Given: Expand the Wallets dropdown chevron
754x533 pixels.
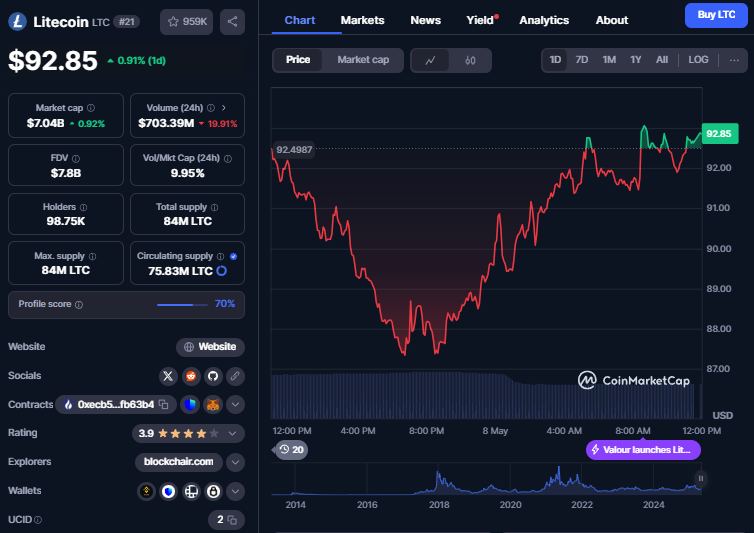Looking at the screenshot, I should (235, 491).
